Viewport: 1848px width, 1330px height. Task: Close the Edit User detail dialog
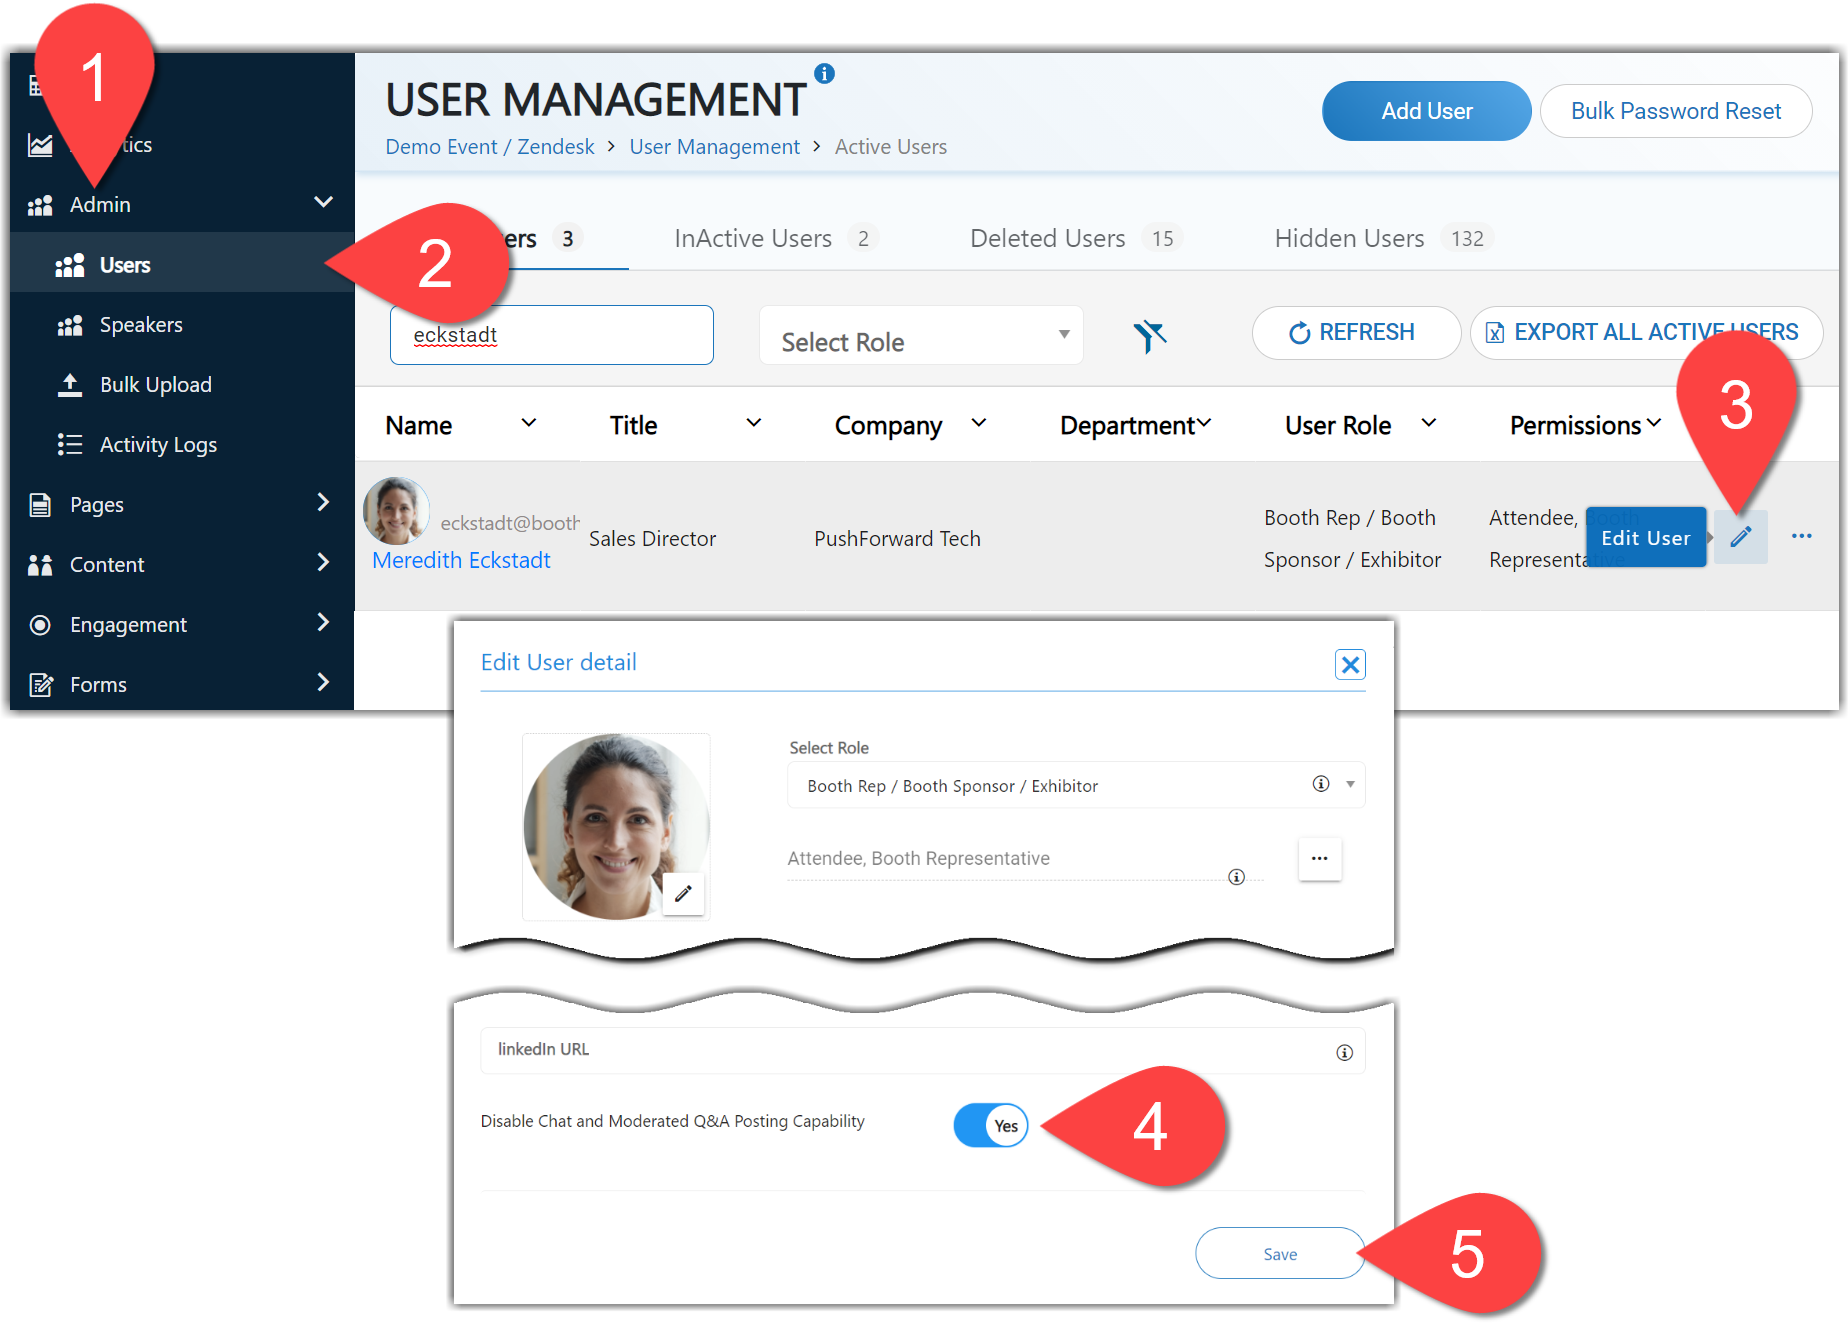pyautogui.click(x=1350, y=664)
